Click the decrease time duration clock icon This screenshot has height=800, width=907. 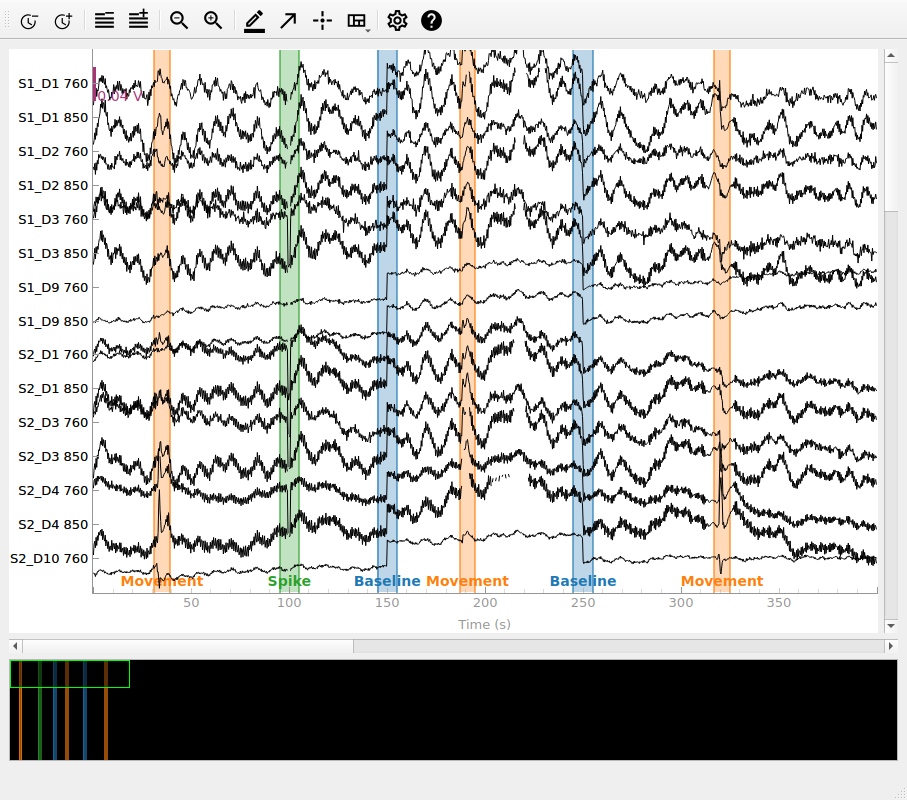(29, 20)
